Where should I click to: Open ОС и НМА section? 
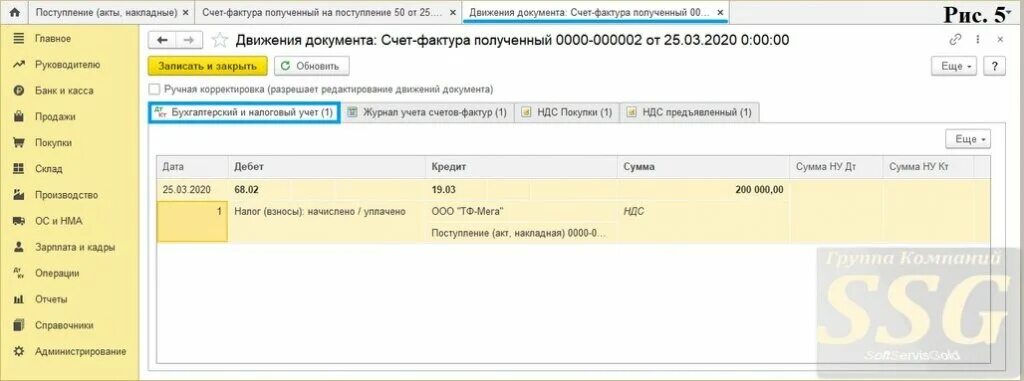59,221
